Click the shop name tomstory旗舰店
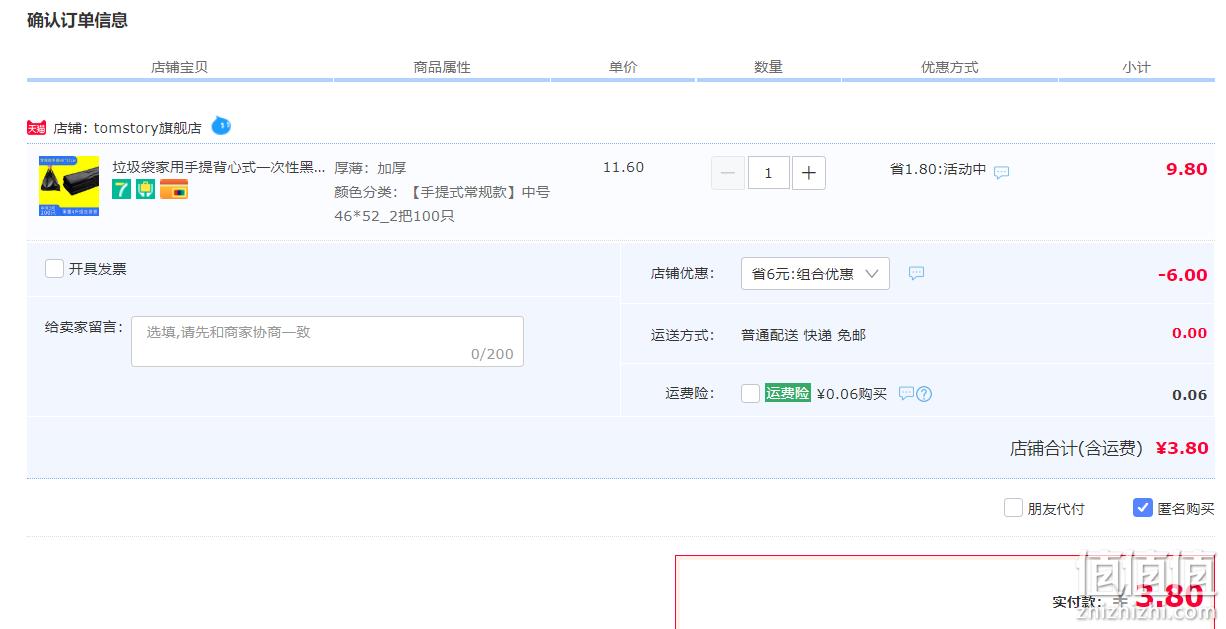The height and width of the screenshot is (629, 1226). [x=148, y=128]
